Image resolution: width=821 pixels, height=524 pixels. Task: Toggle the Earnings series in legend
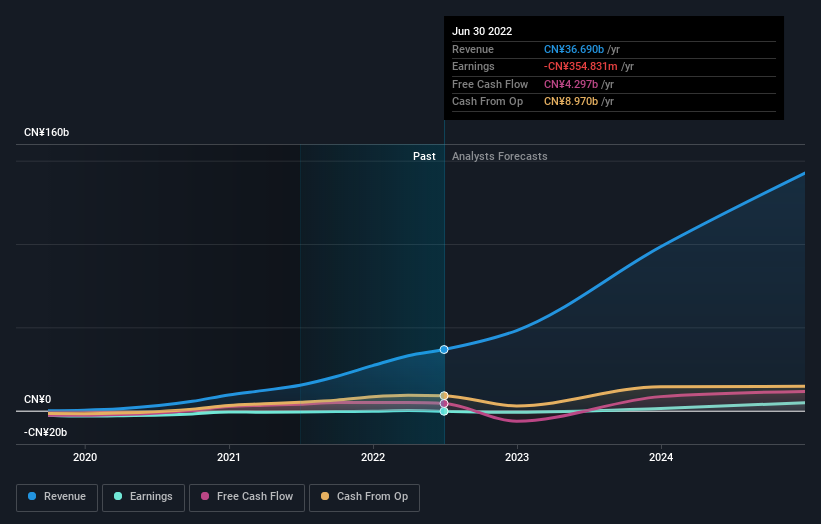(x=143, y=497)
